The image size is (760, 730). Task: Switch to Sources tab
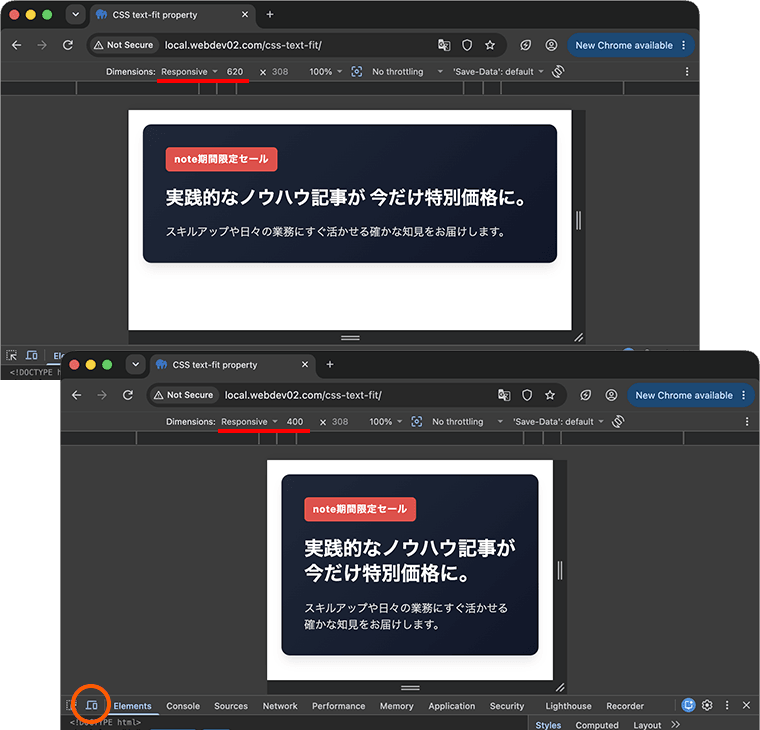tap(231, 706)
